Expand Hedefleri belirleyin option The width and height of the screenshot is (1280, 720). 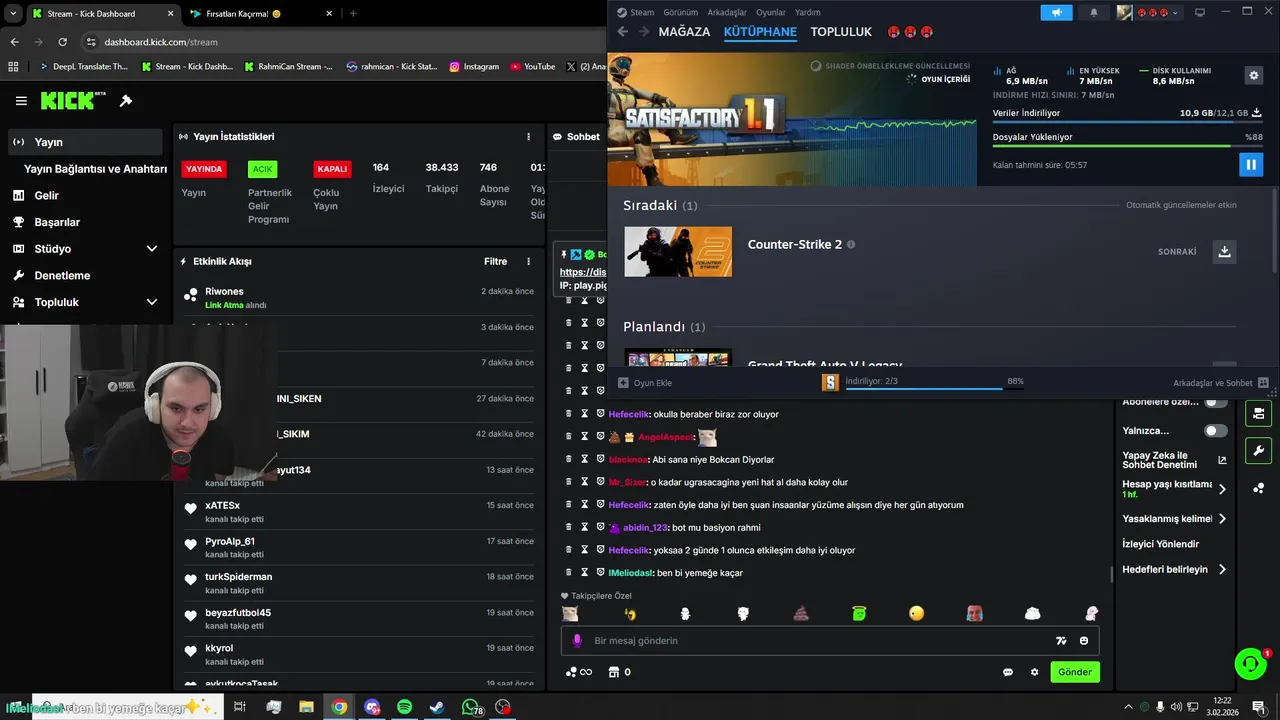pyautogui.click(x=1222, y=570)
